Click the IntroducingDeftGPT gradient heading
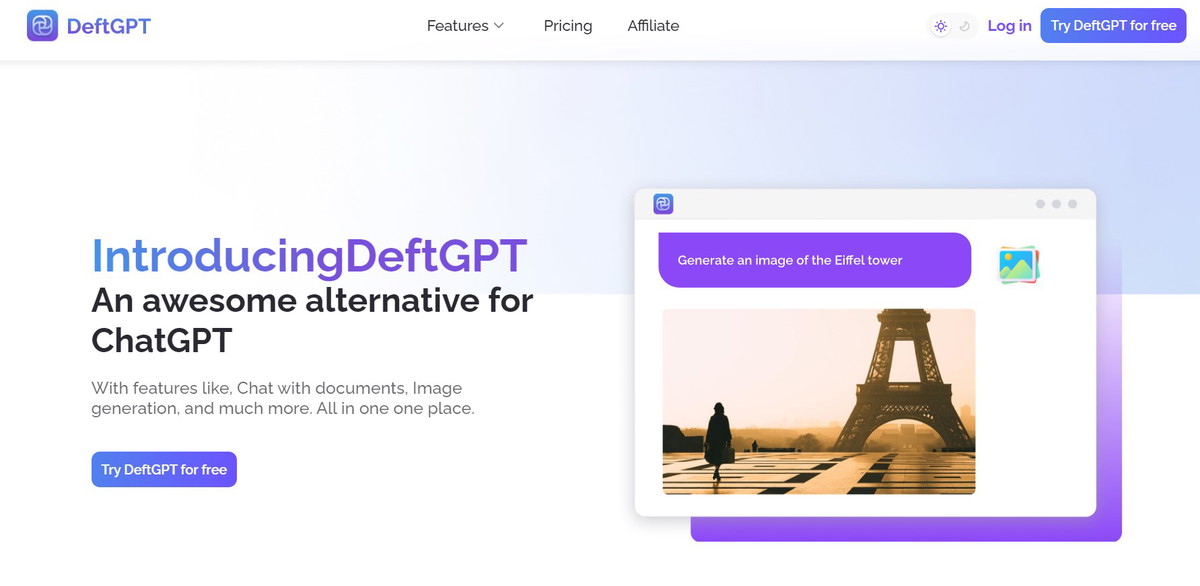 pos(309,256)
